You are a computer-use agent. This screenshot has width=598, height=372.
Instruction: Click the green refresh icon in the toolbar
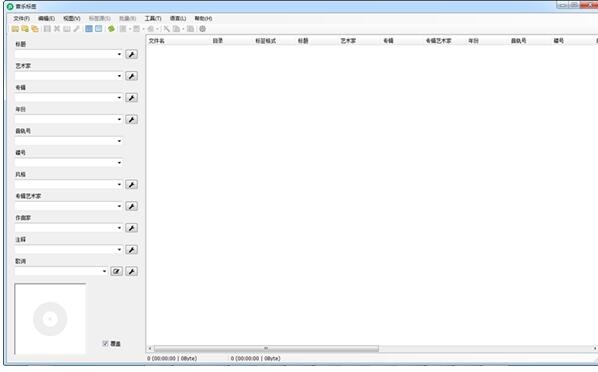pyautogui.click(x=111, y=29)
